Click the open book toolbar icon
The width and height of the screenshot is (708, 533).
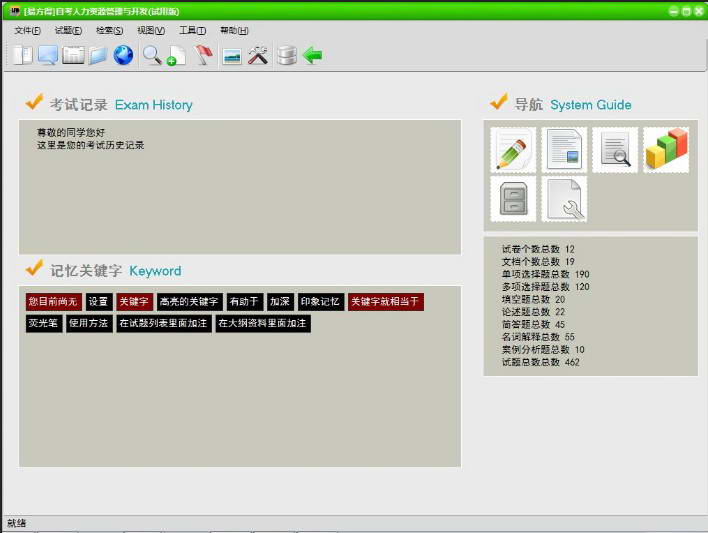(x=23, y=56)
